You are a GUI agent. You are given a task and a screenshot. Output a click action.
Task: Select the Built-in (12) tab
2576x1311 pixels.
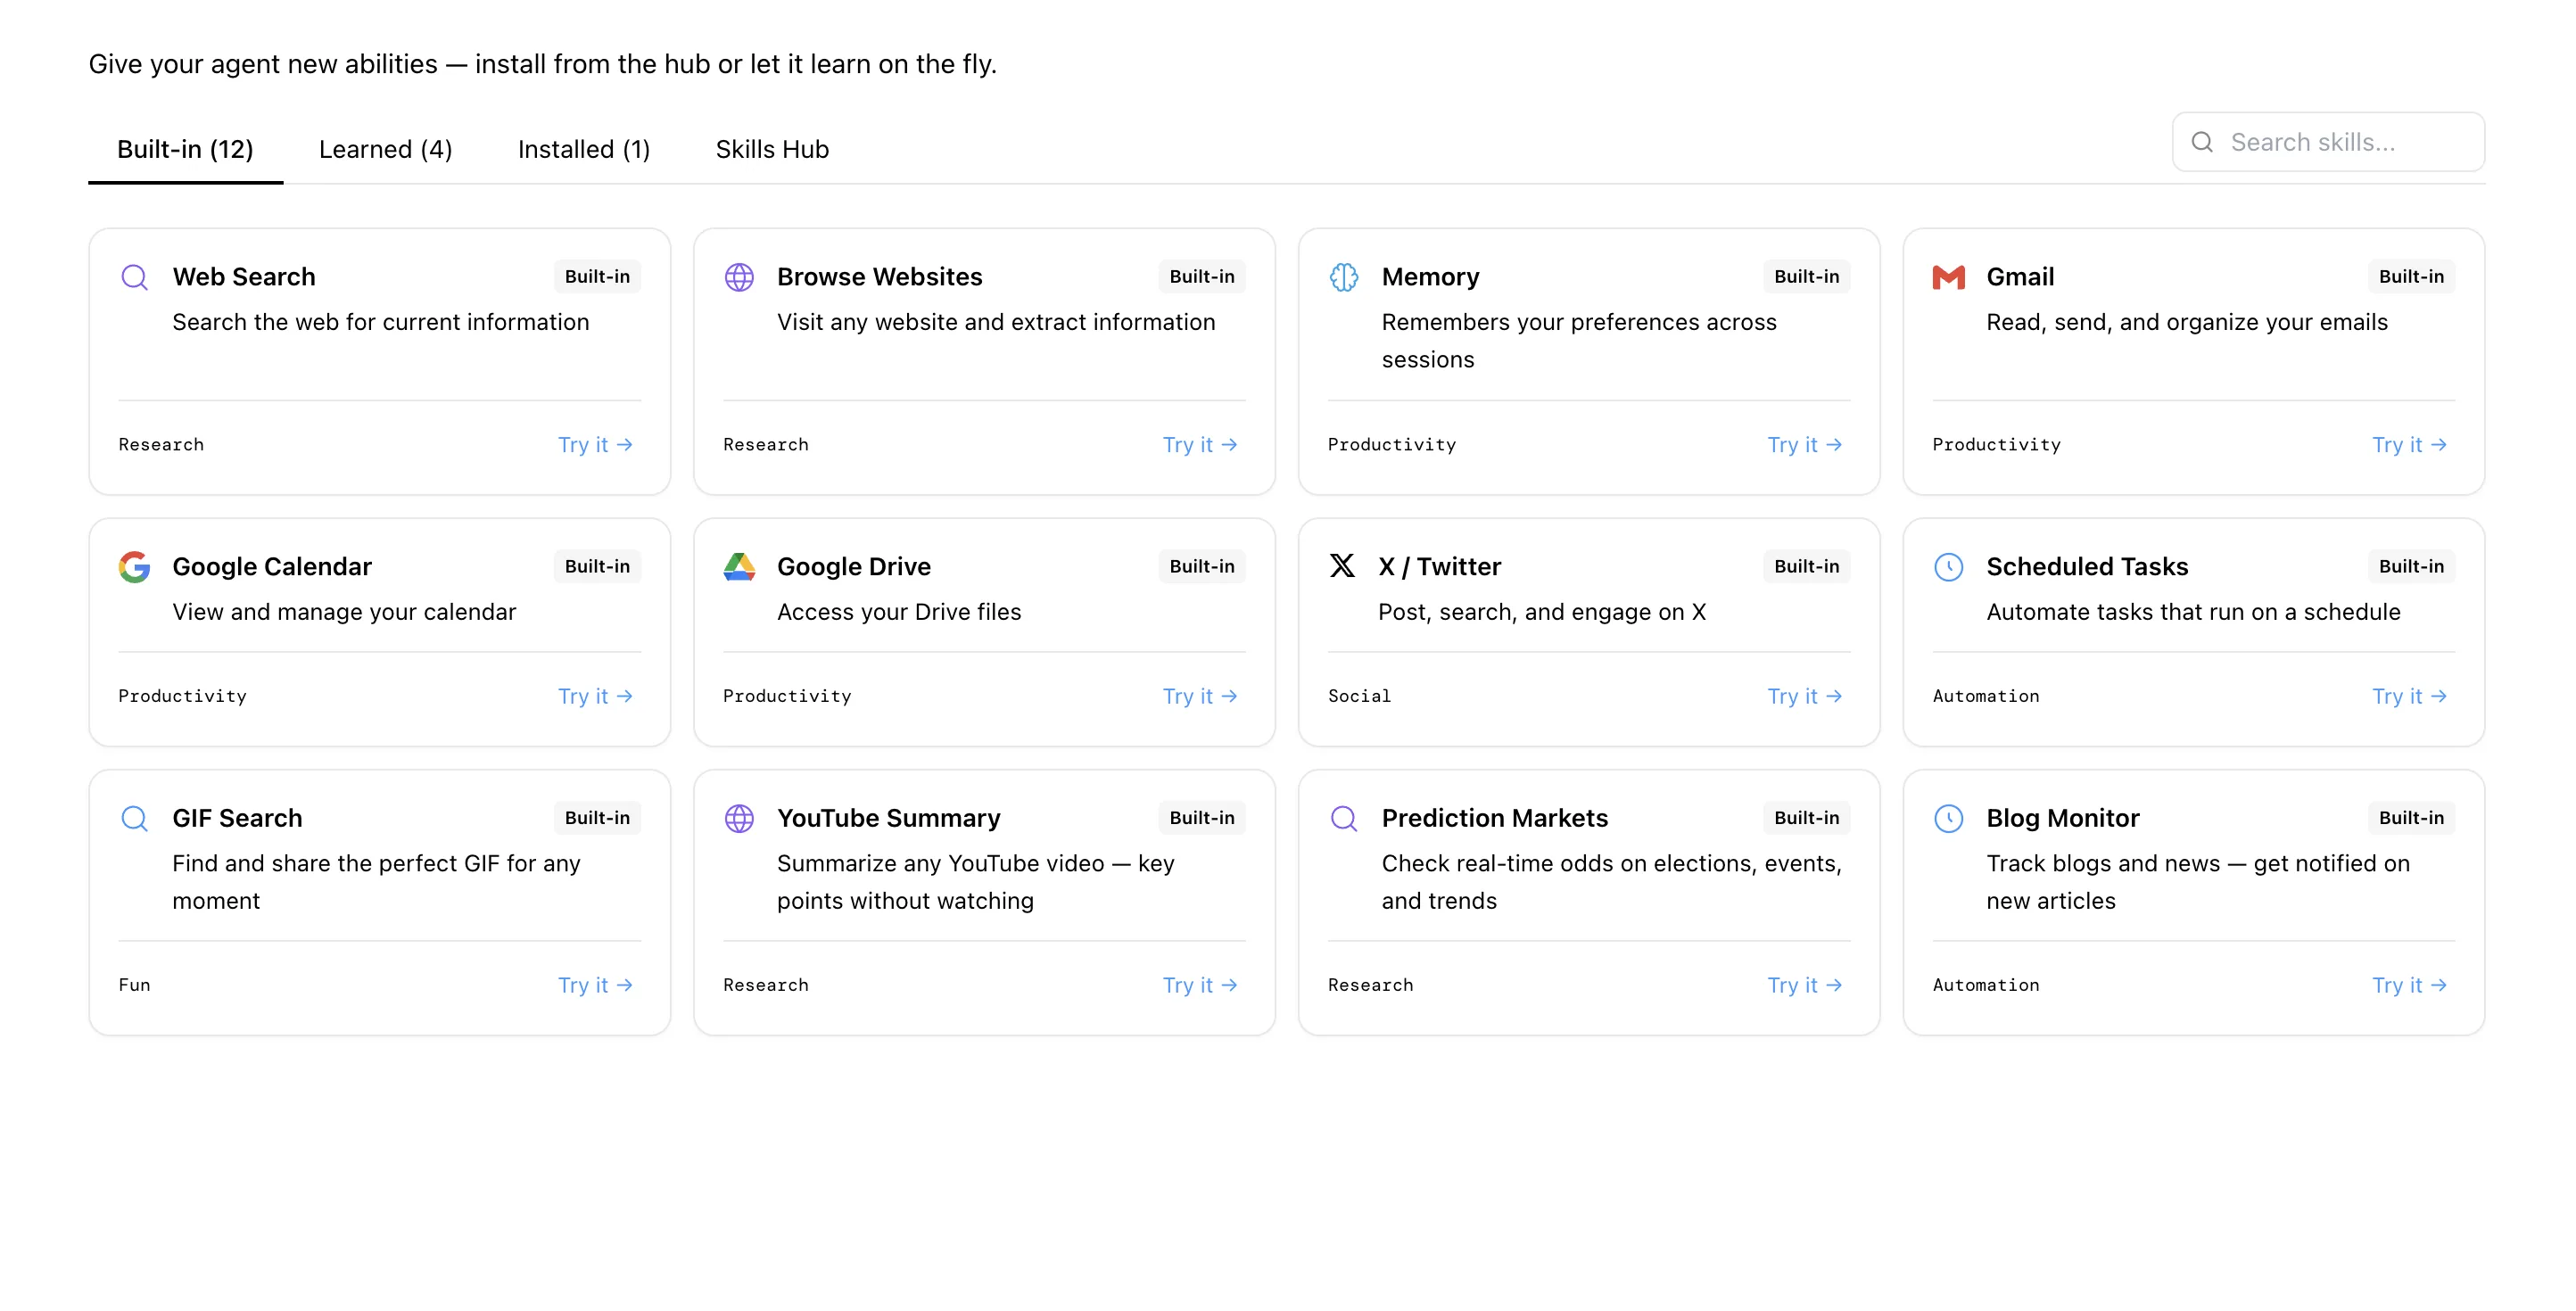pos(185,149)
